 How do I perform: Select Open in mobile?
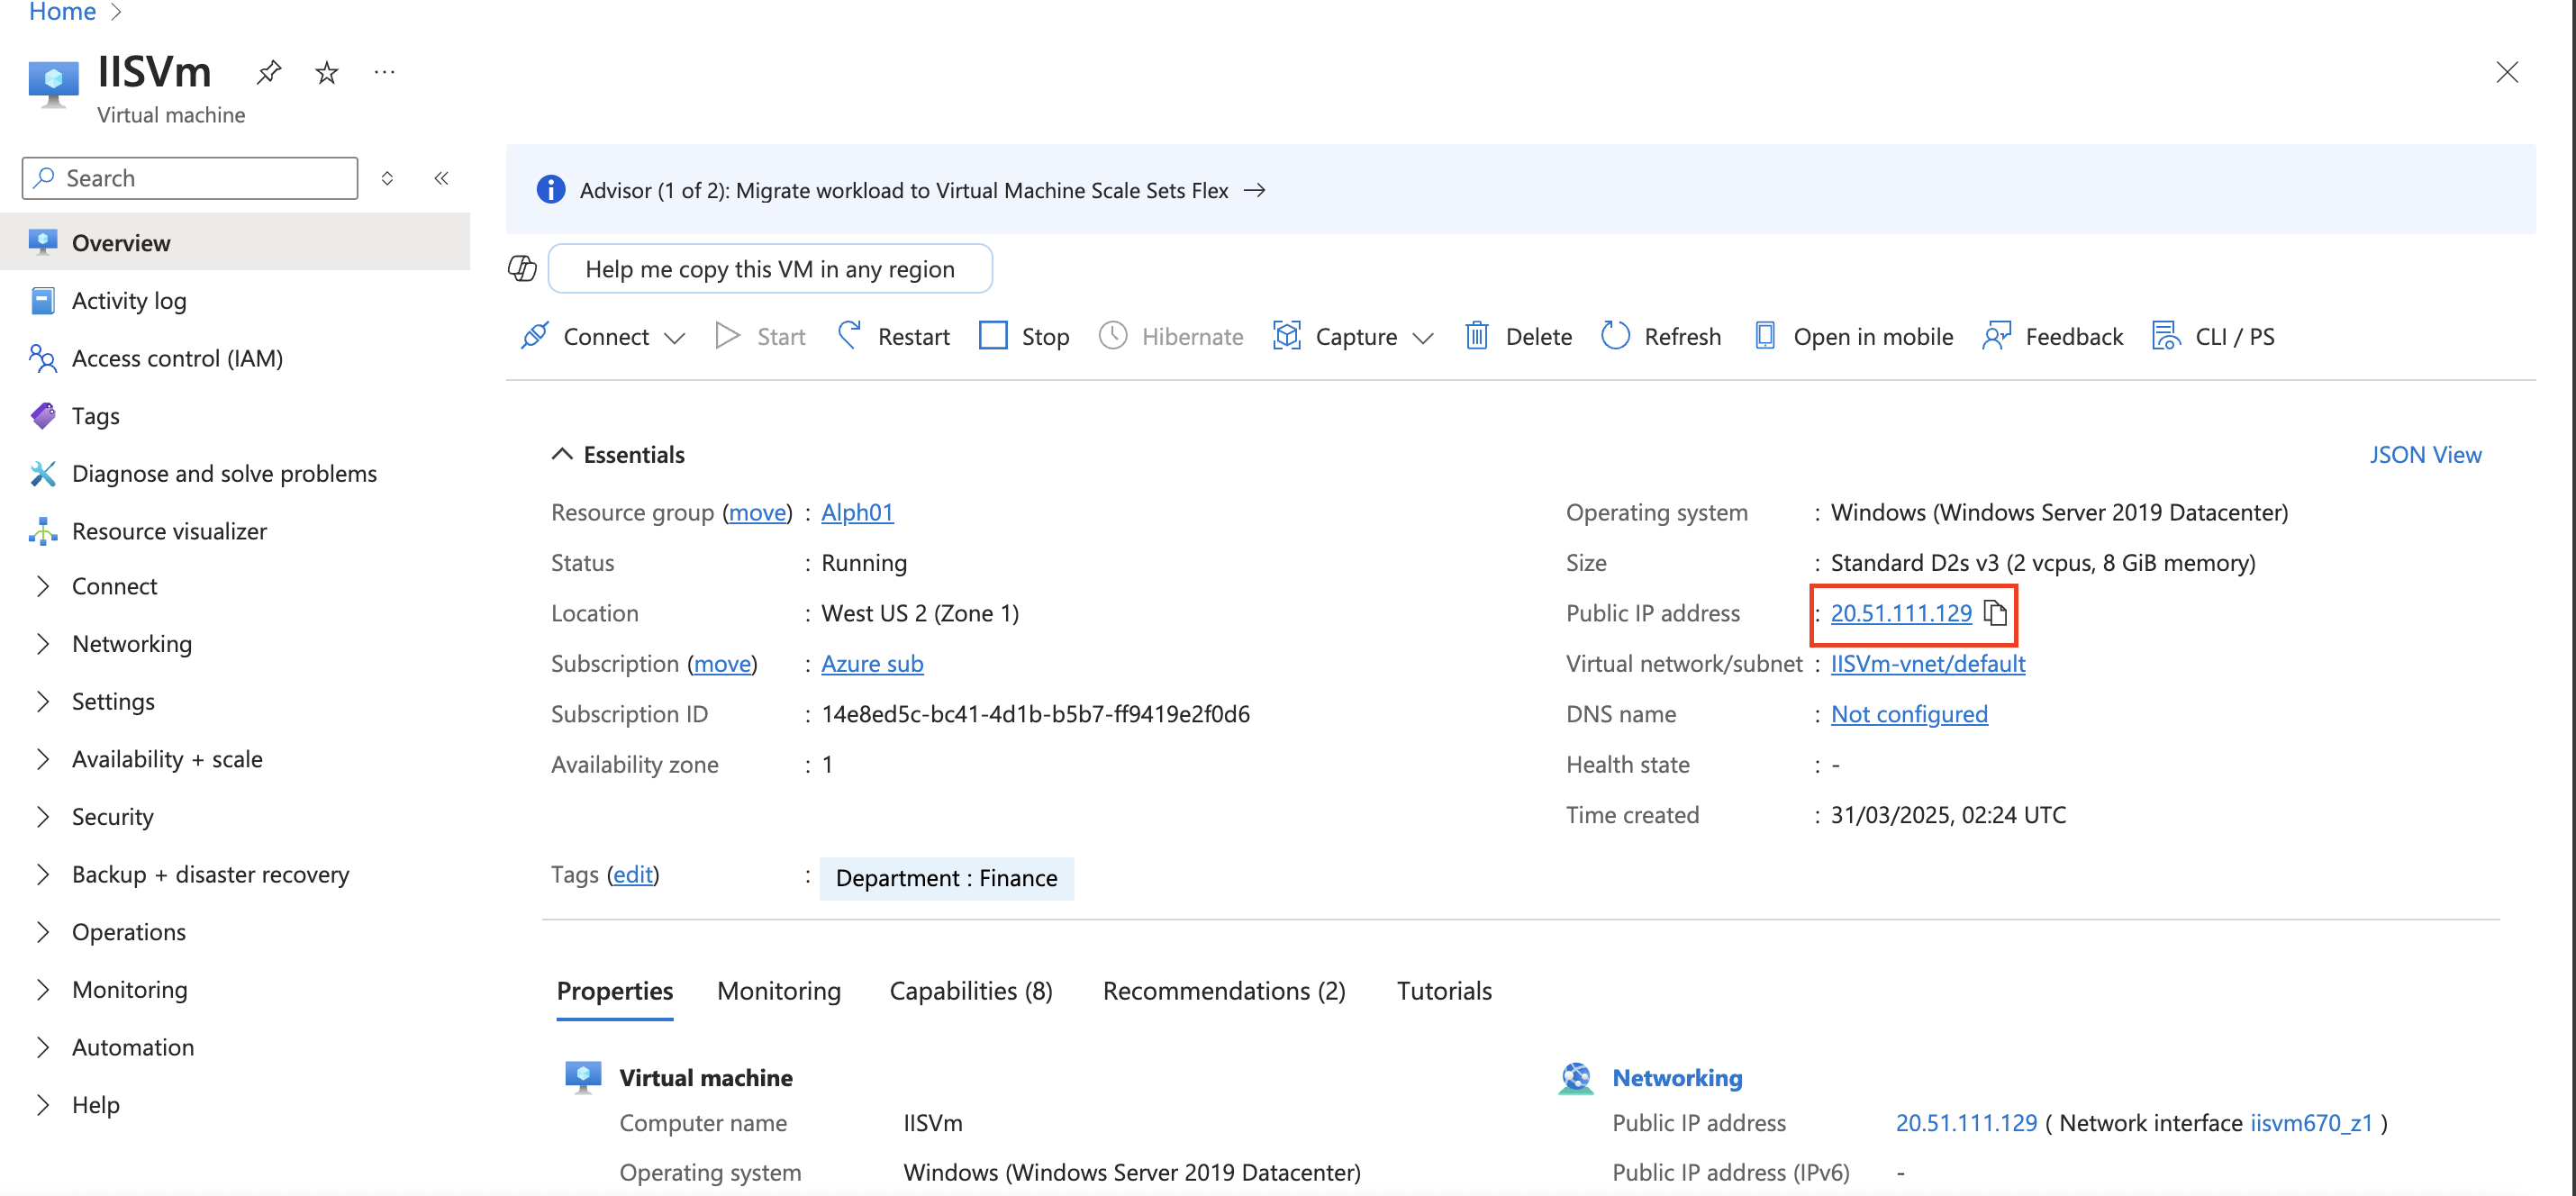1853,336
